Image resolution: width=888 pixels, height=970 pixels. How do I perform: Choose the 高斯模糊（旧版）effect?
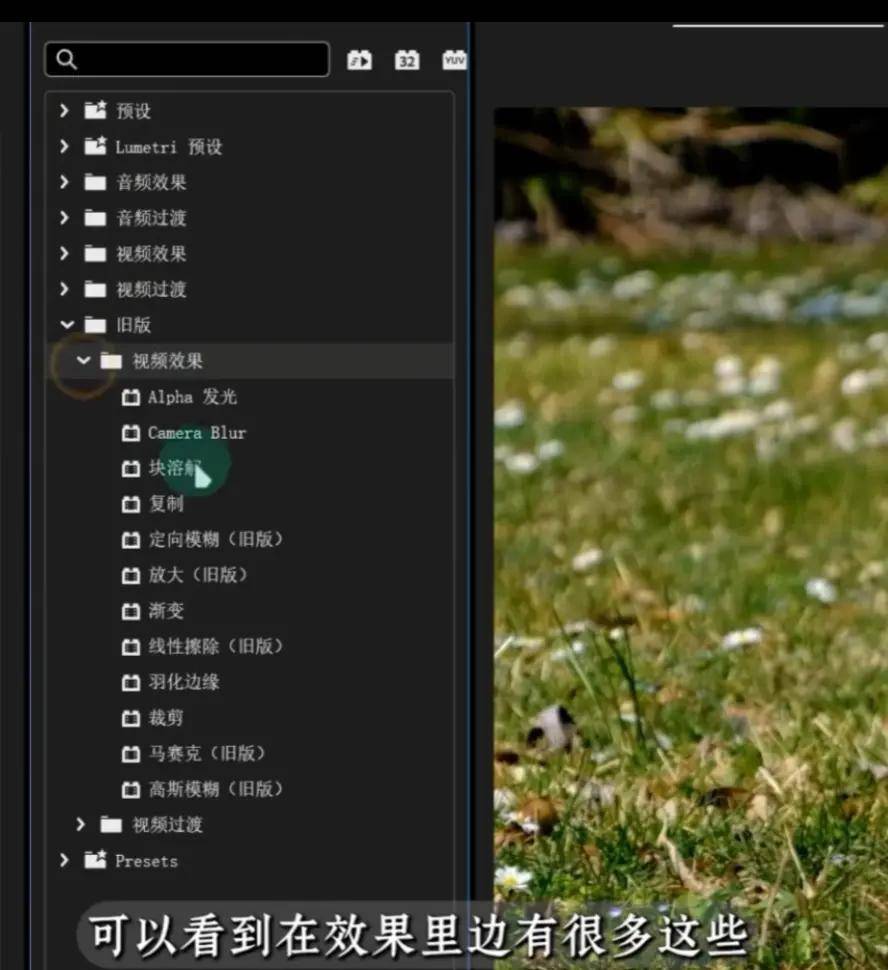coord(215,789)
